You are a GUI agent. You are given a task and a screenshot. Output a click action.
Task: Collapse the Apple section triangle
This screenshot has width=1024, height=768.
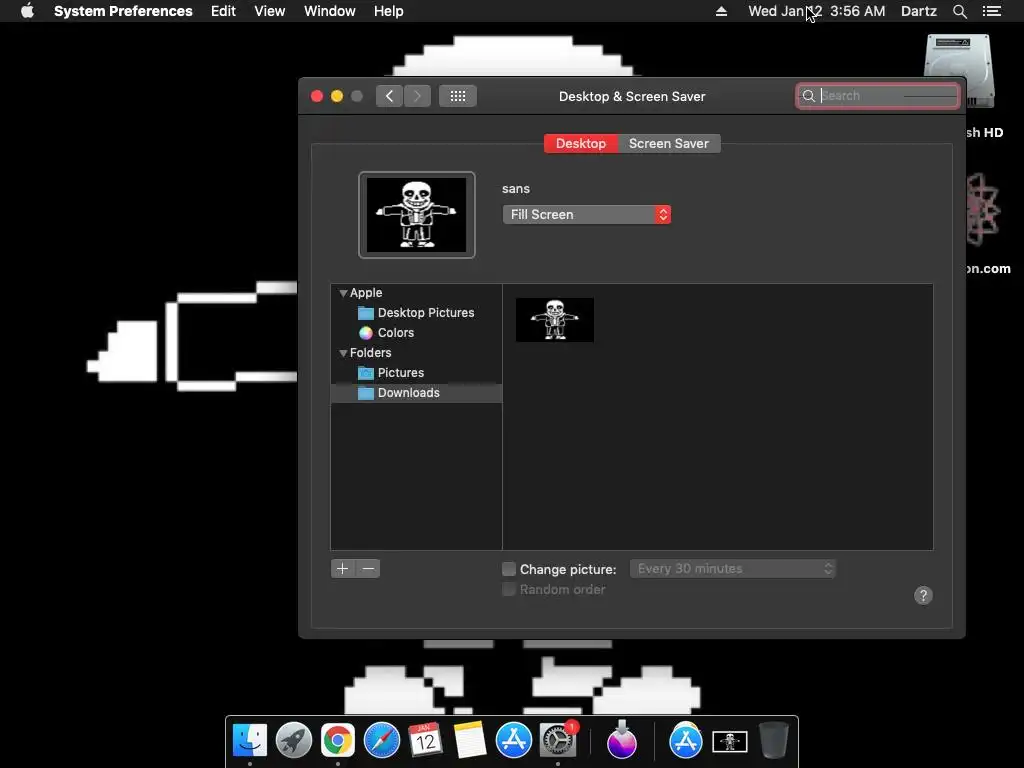[x=343, y=293]
